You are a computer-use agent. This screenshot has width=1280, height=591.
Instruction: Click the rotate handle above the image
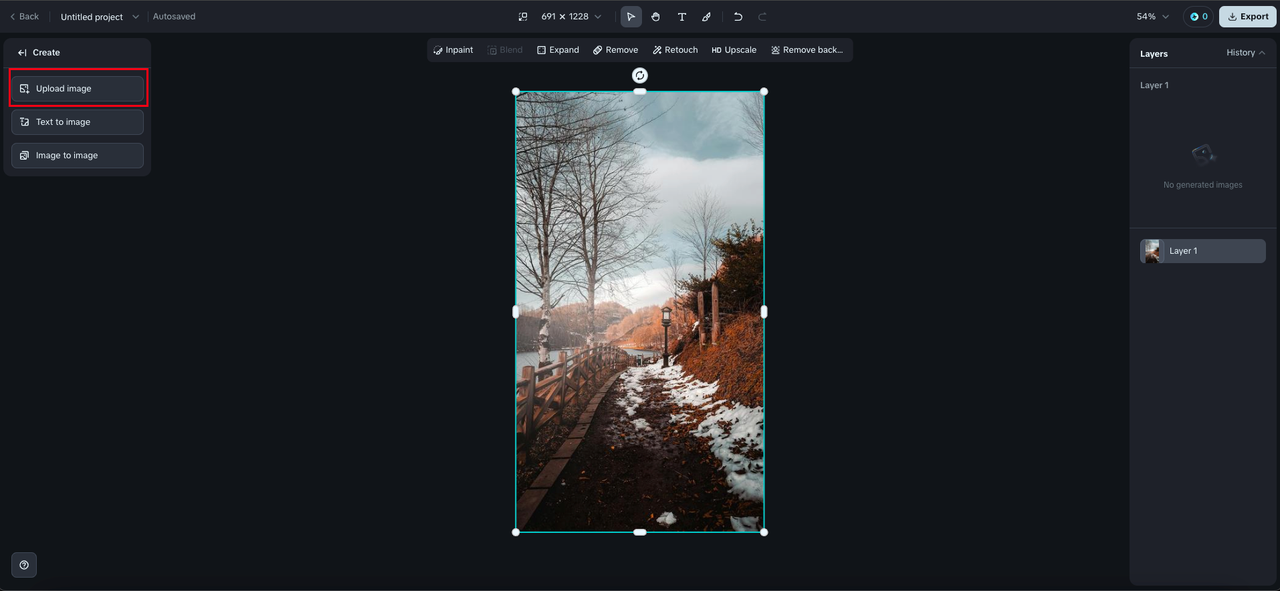(x=640, y=75)
